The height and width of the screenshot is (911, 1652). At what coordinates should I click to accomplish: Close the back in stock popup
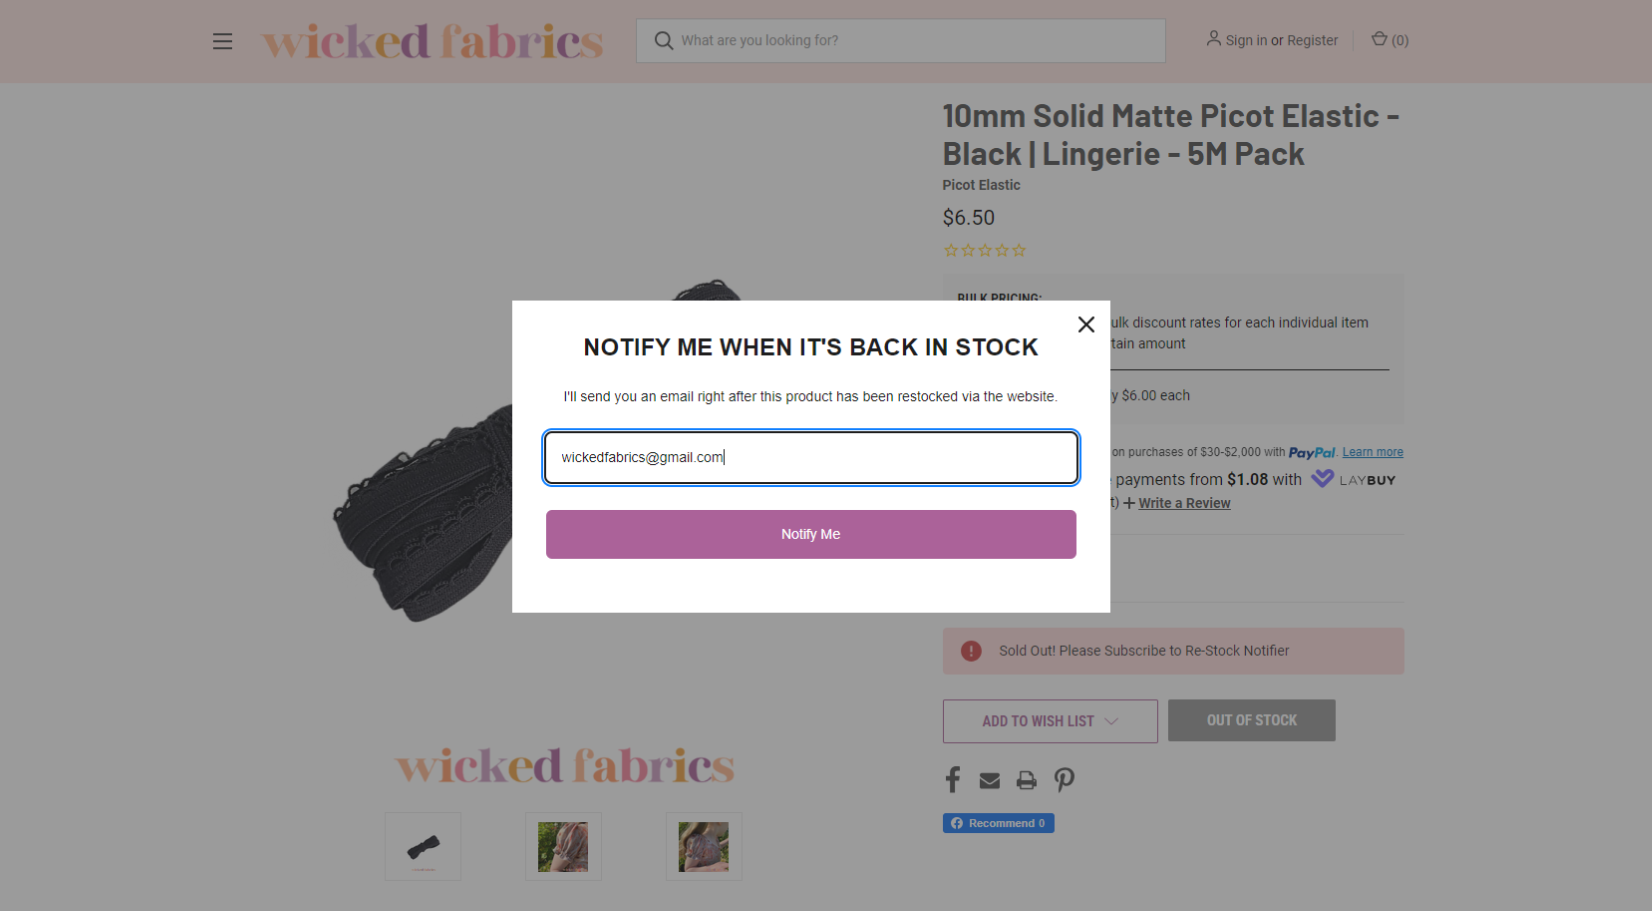[x=1086, y=324]
